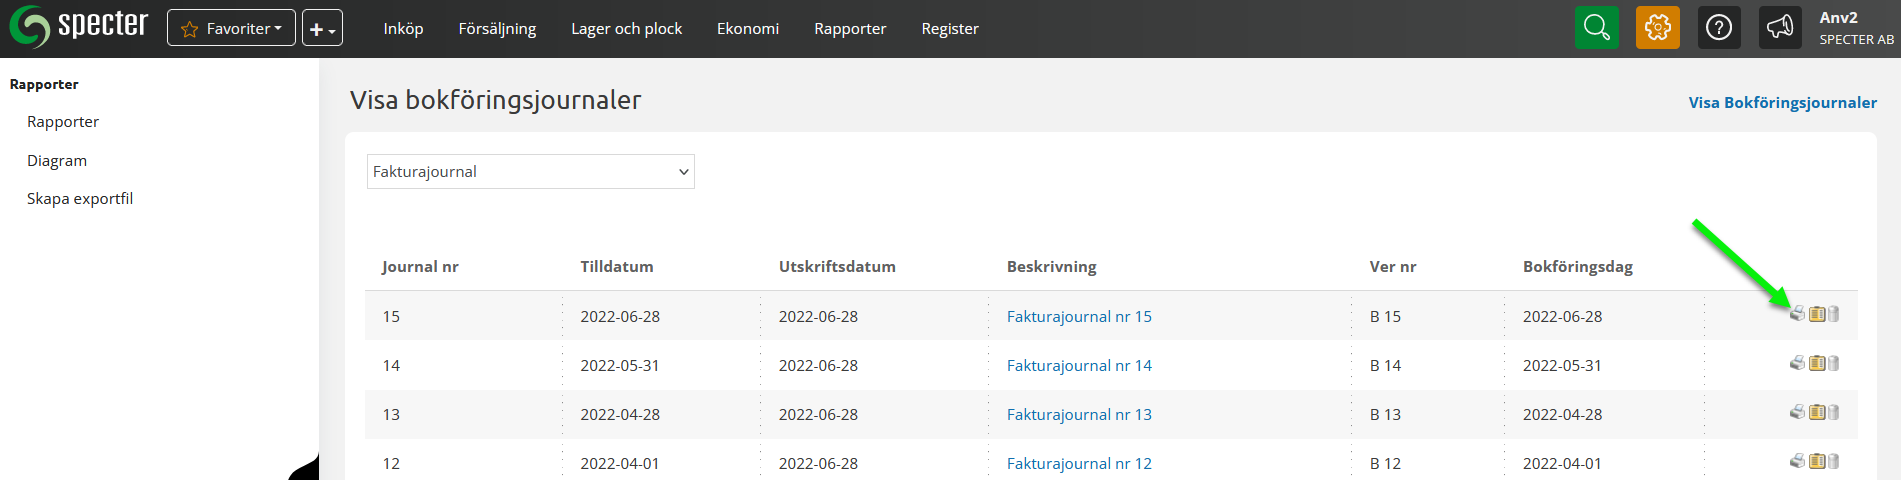Open the Lager och plock menu
The width and height of the screenshot is (1901, 480).
626,29
